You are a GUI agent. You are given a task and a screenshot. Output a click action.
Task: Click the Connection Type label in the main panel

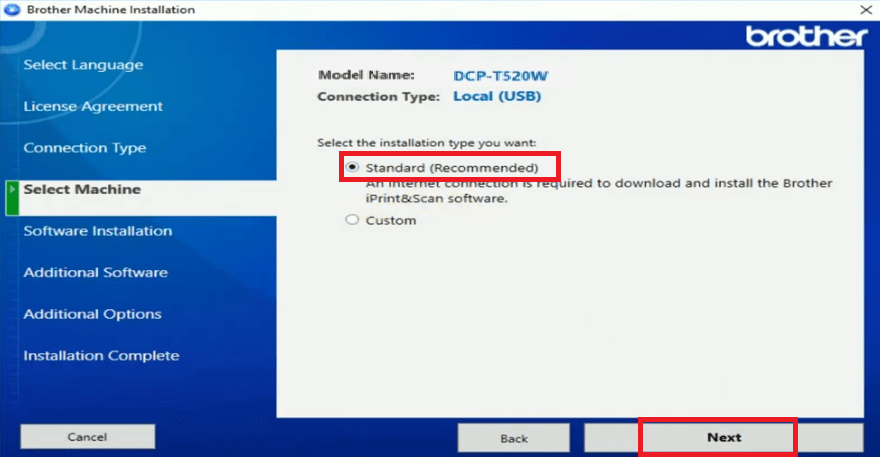(x=378, y=97)
